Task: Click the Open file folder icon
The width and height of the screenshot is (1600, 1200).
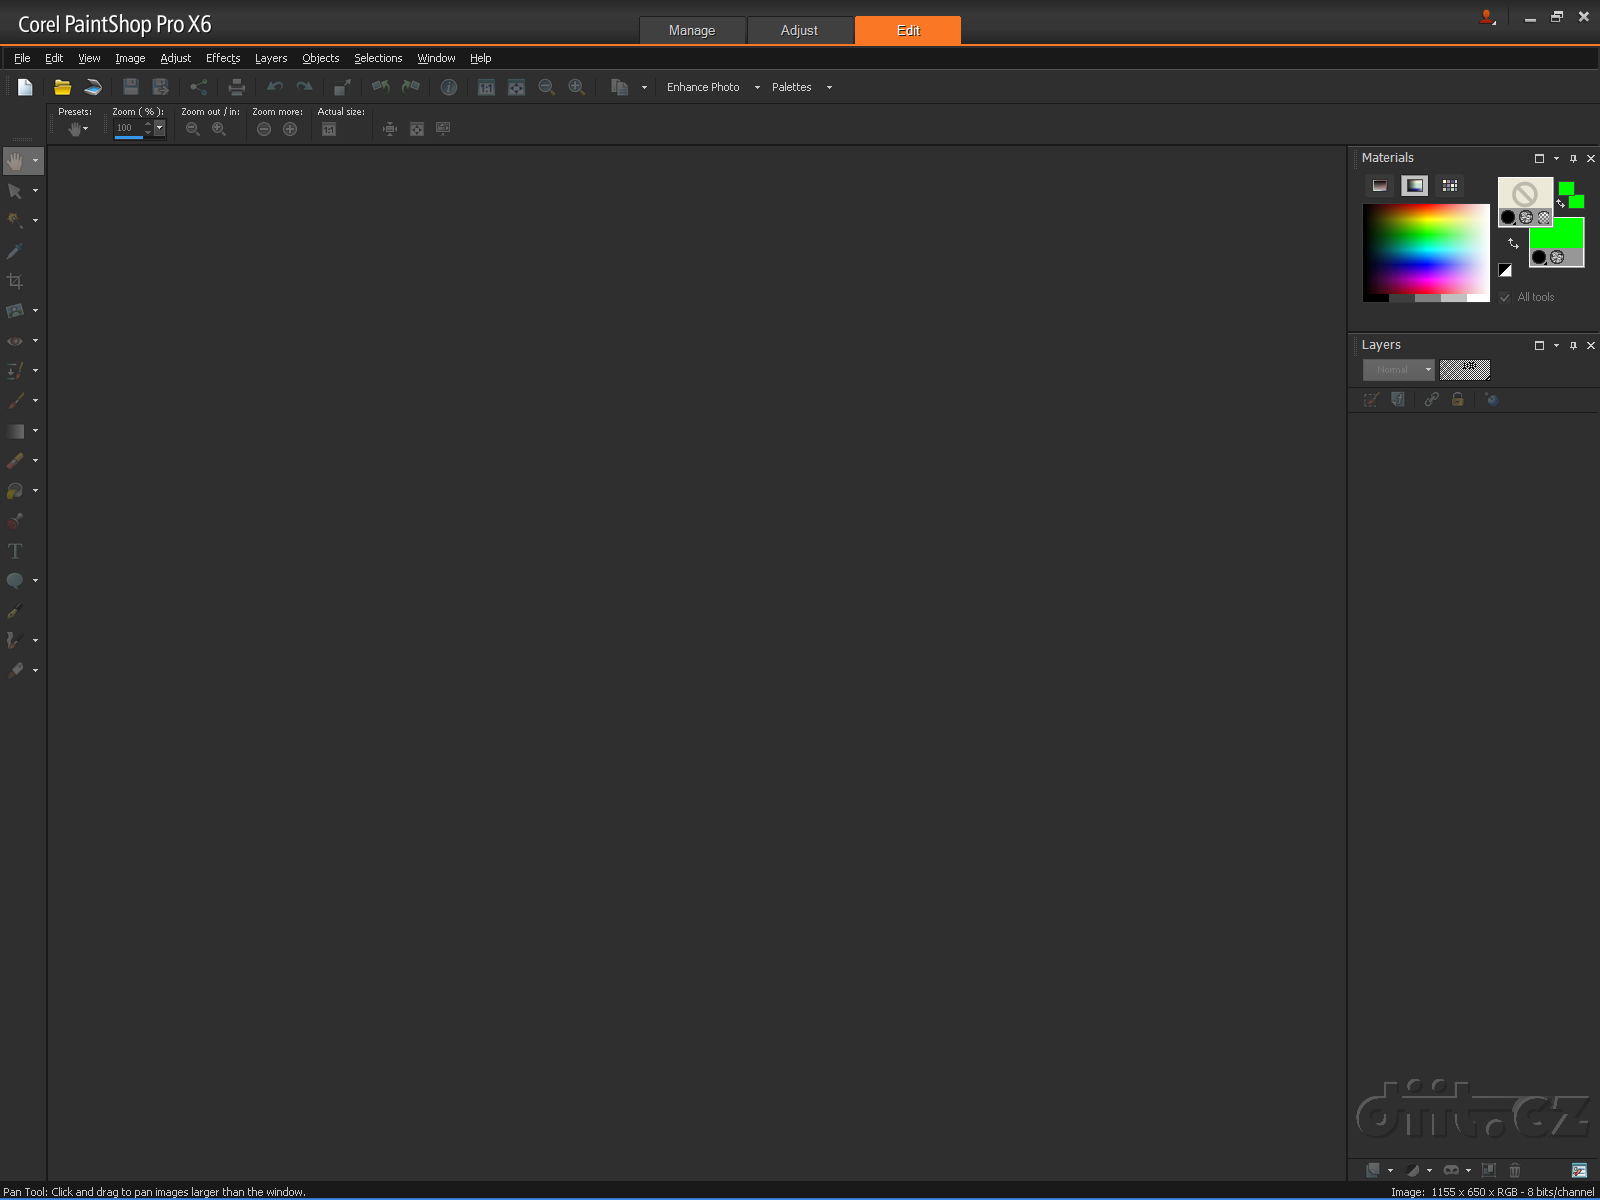Action: pos(62,87)
